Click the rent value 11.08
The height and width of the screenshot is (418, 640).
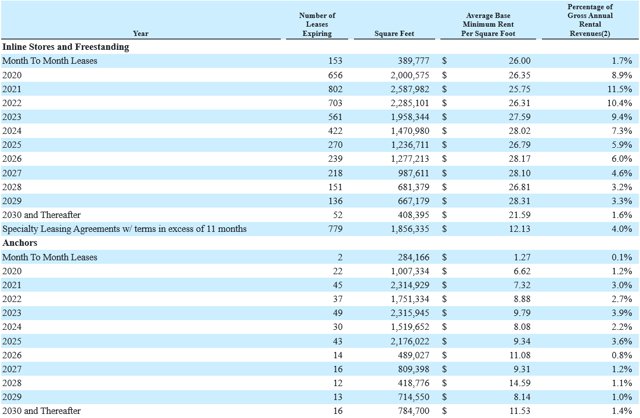[x=520, y=355]
